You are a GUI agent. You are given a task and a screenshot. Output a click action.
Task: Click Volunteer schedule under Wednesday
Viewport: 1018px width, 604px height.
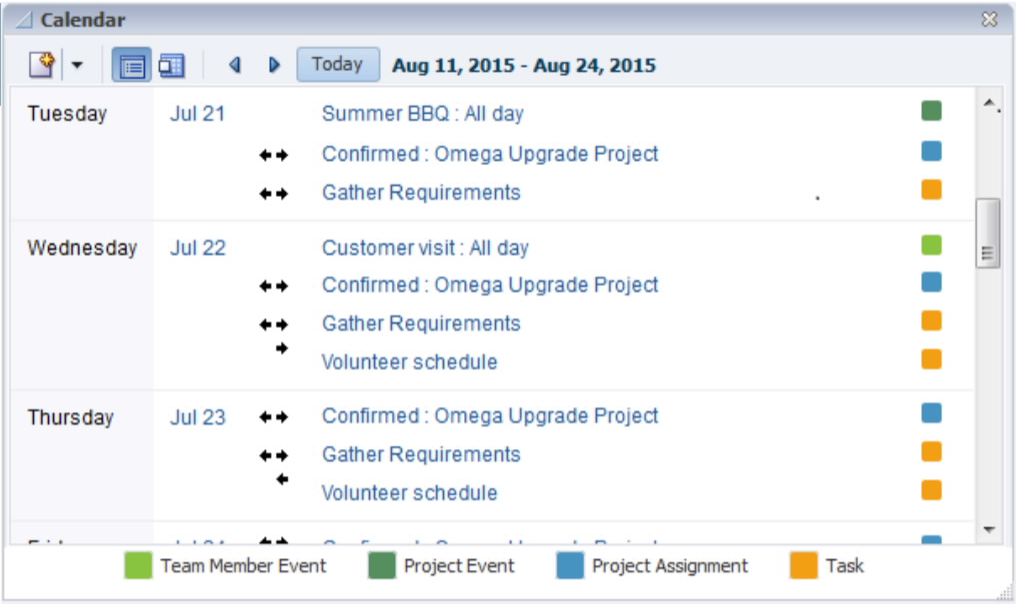(x=409, y=362)
